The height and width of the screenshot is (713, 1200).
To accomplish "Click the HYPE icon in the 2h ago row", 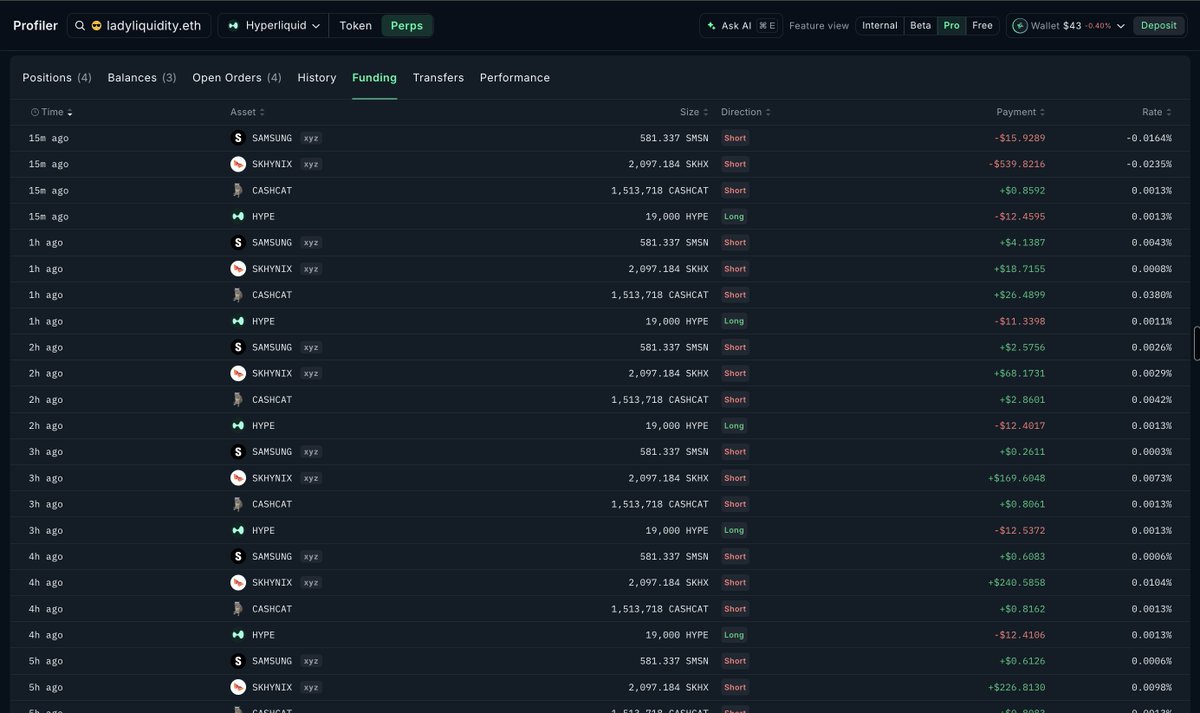I will (x=238, y=426).
